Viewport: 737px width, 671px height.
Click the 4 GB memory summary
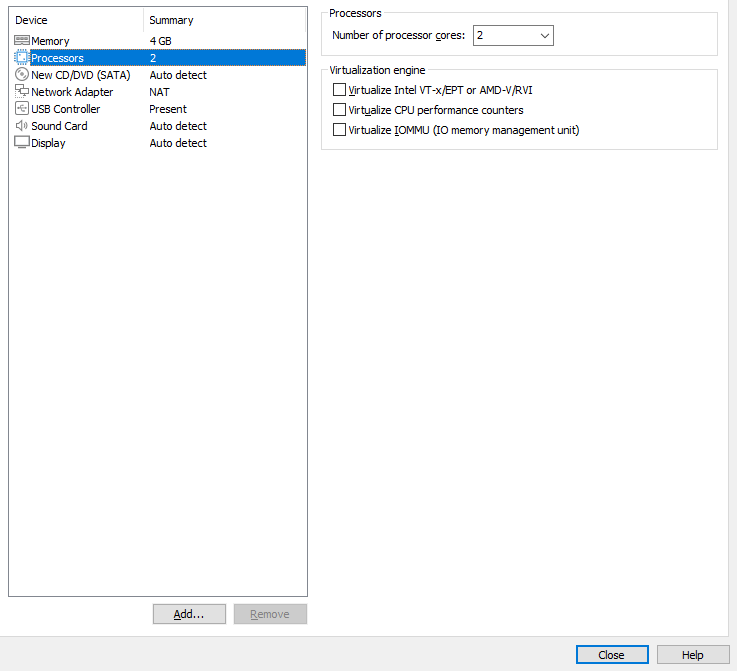[160, 41]
